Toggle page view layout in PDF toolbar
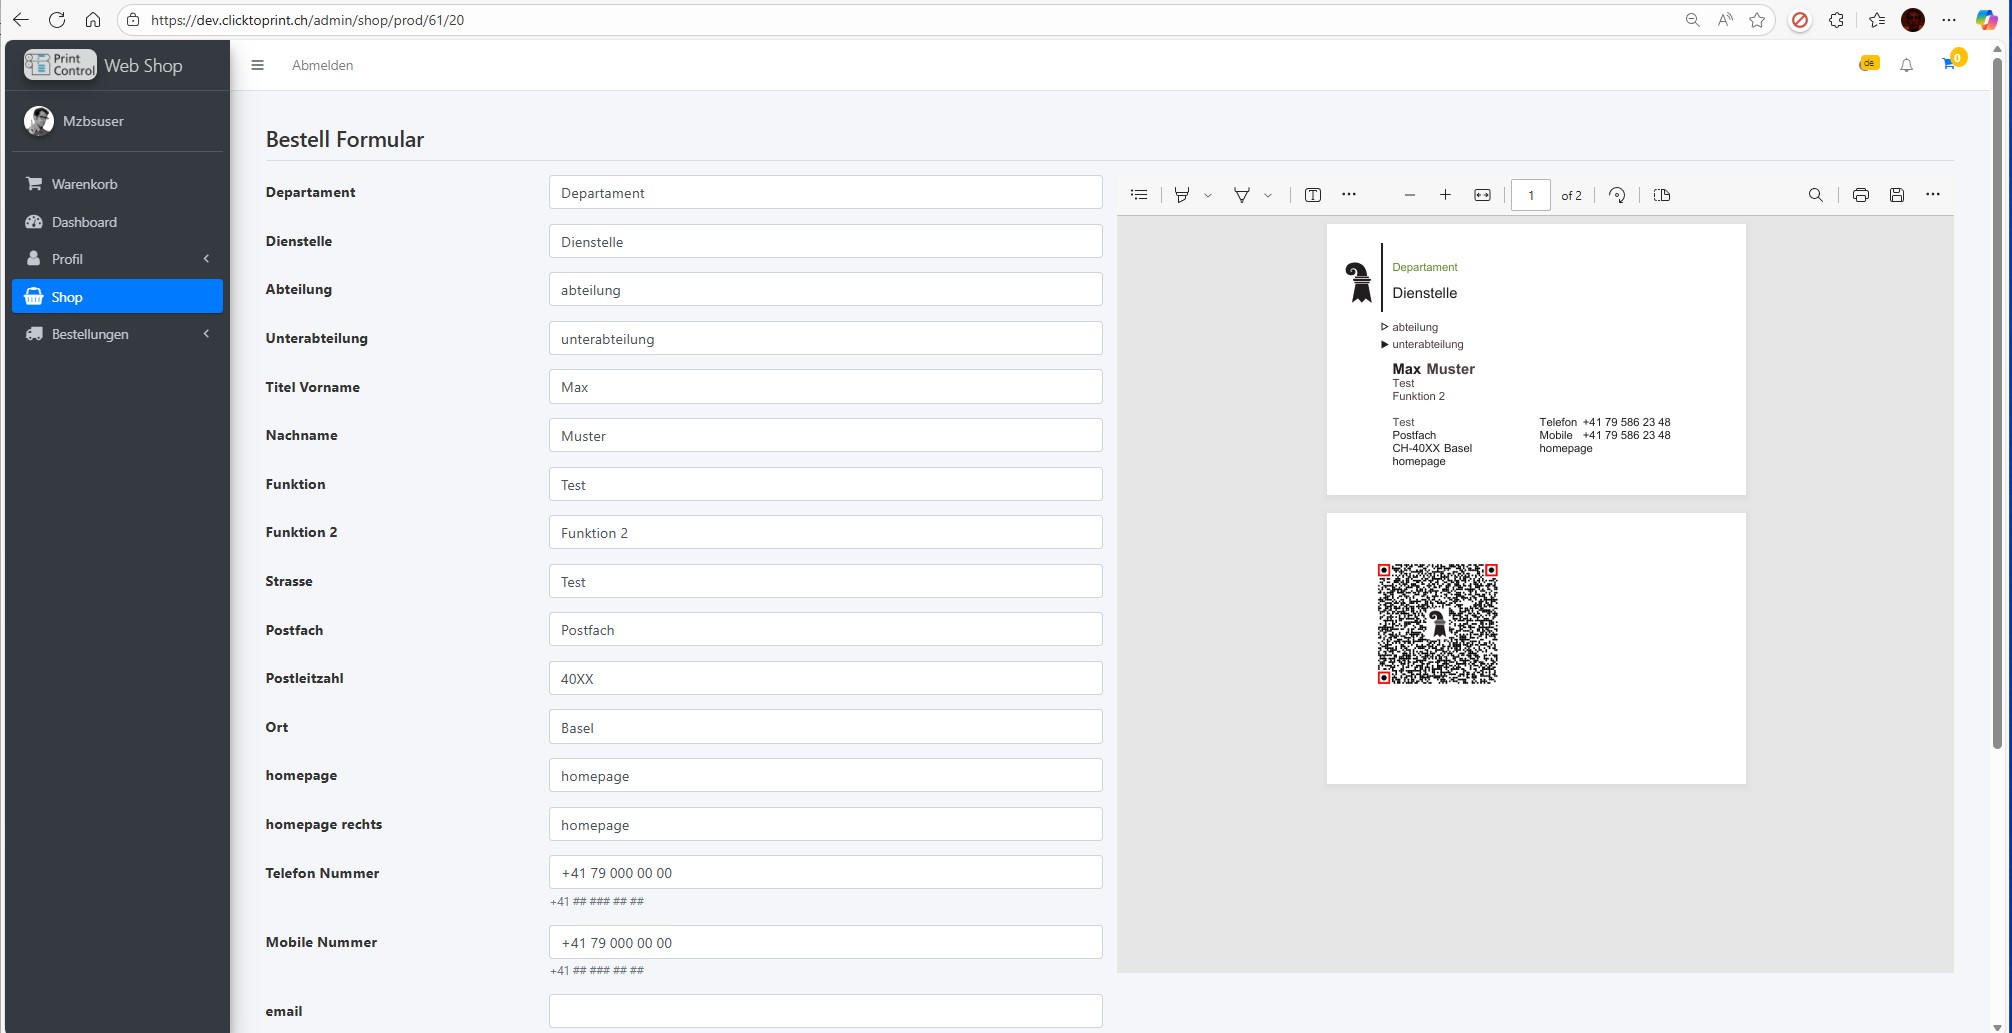Image resolution: width=2012 pixels, height=1033 pixels. click(x=1662, y=195)
